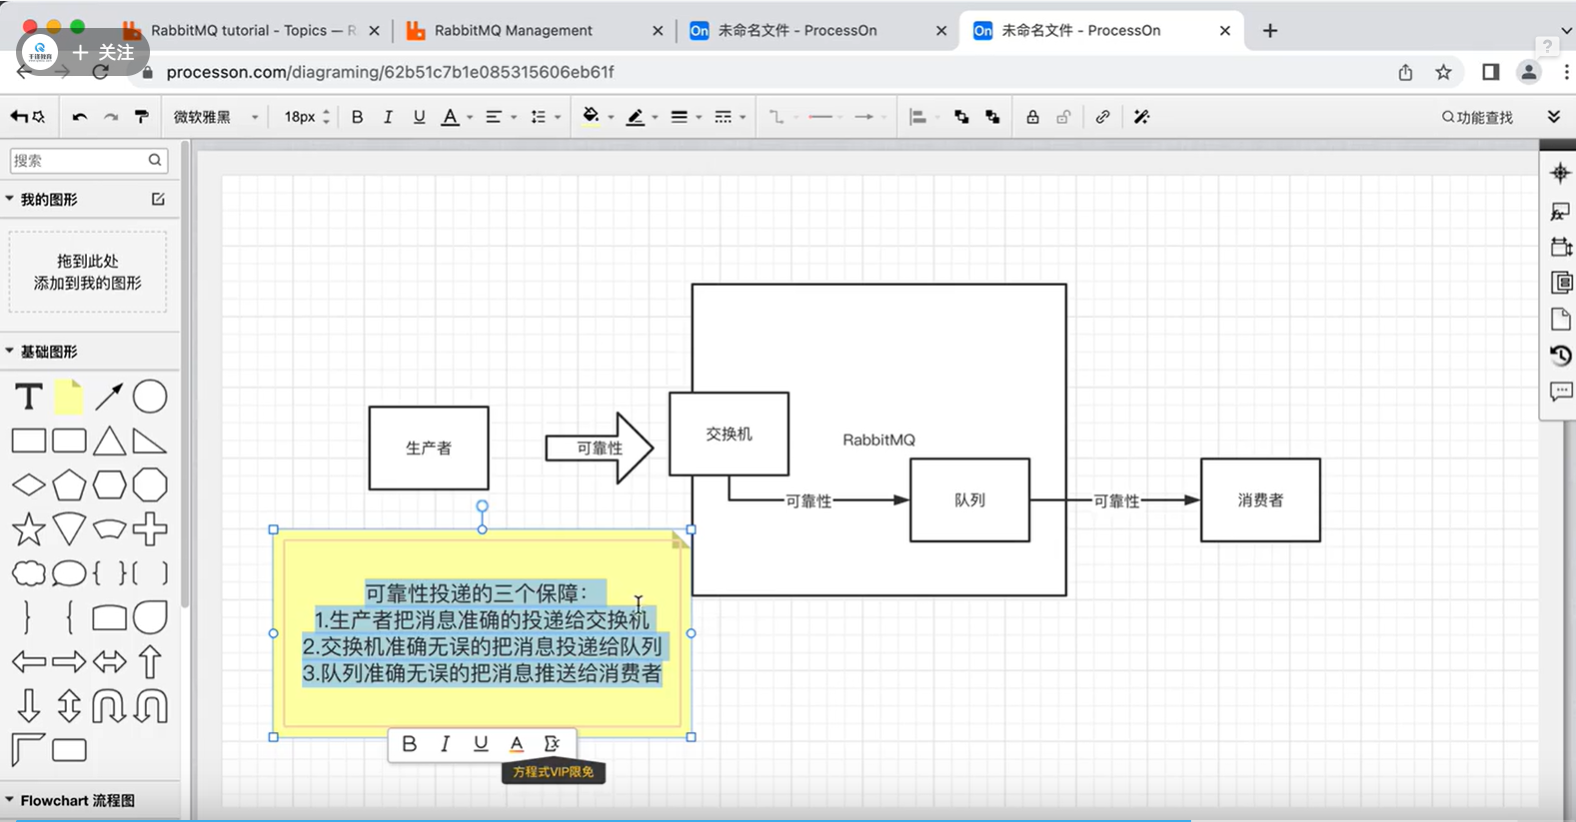1576x822 pixels.
Task: Activate the format painter tool
Action: pyautogui.click(x=141, y=117)
